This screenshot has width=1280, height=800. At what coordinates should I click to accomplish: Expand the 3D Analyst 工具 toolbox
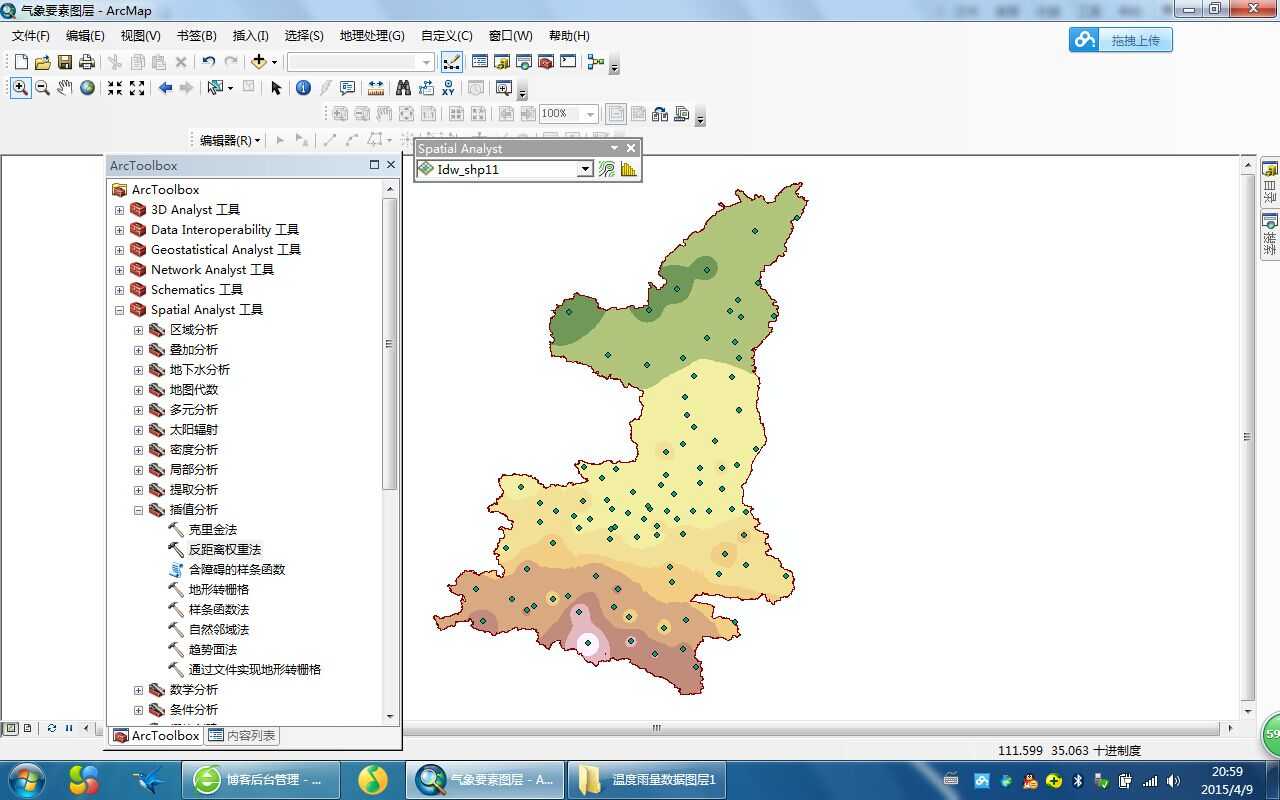tap(119, 210)
